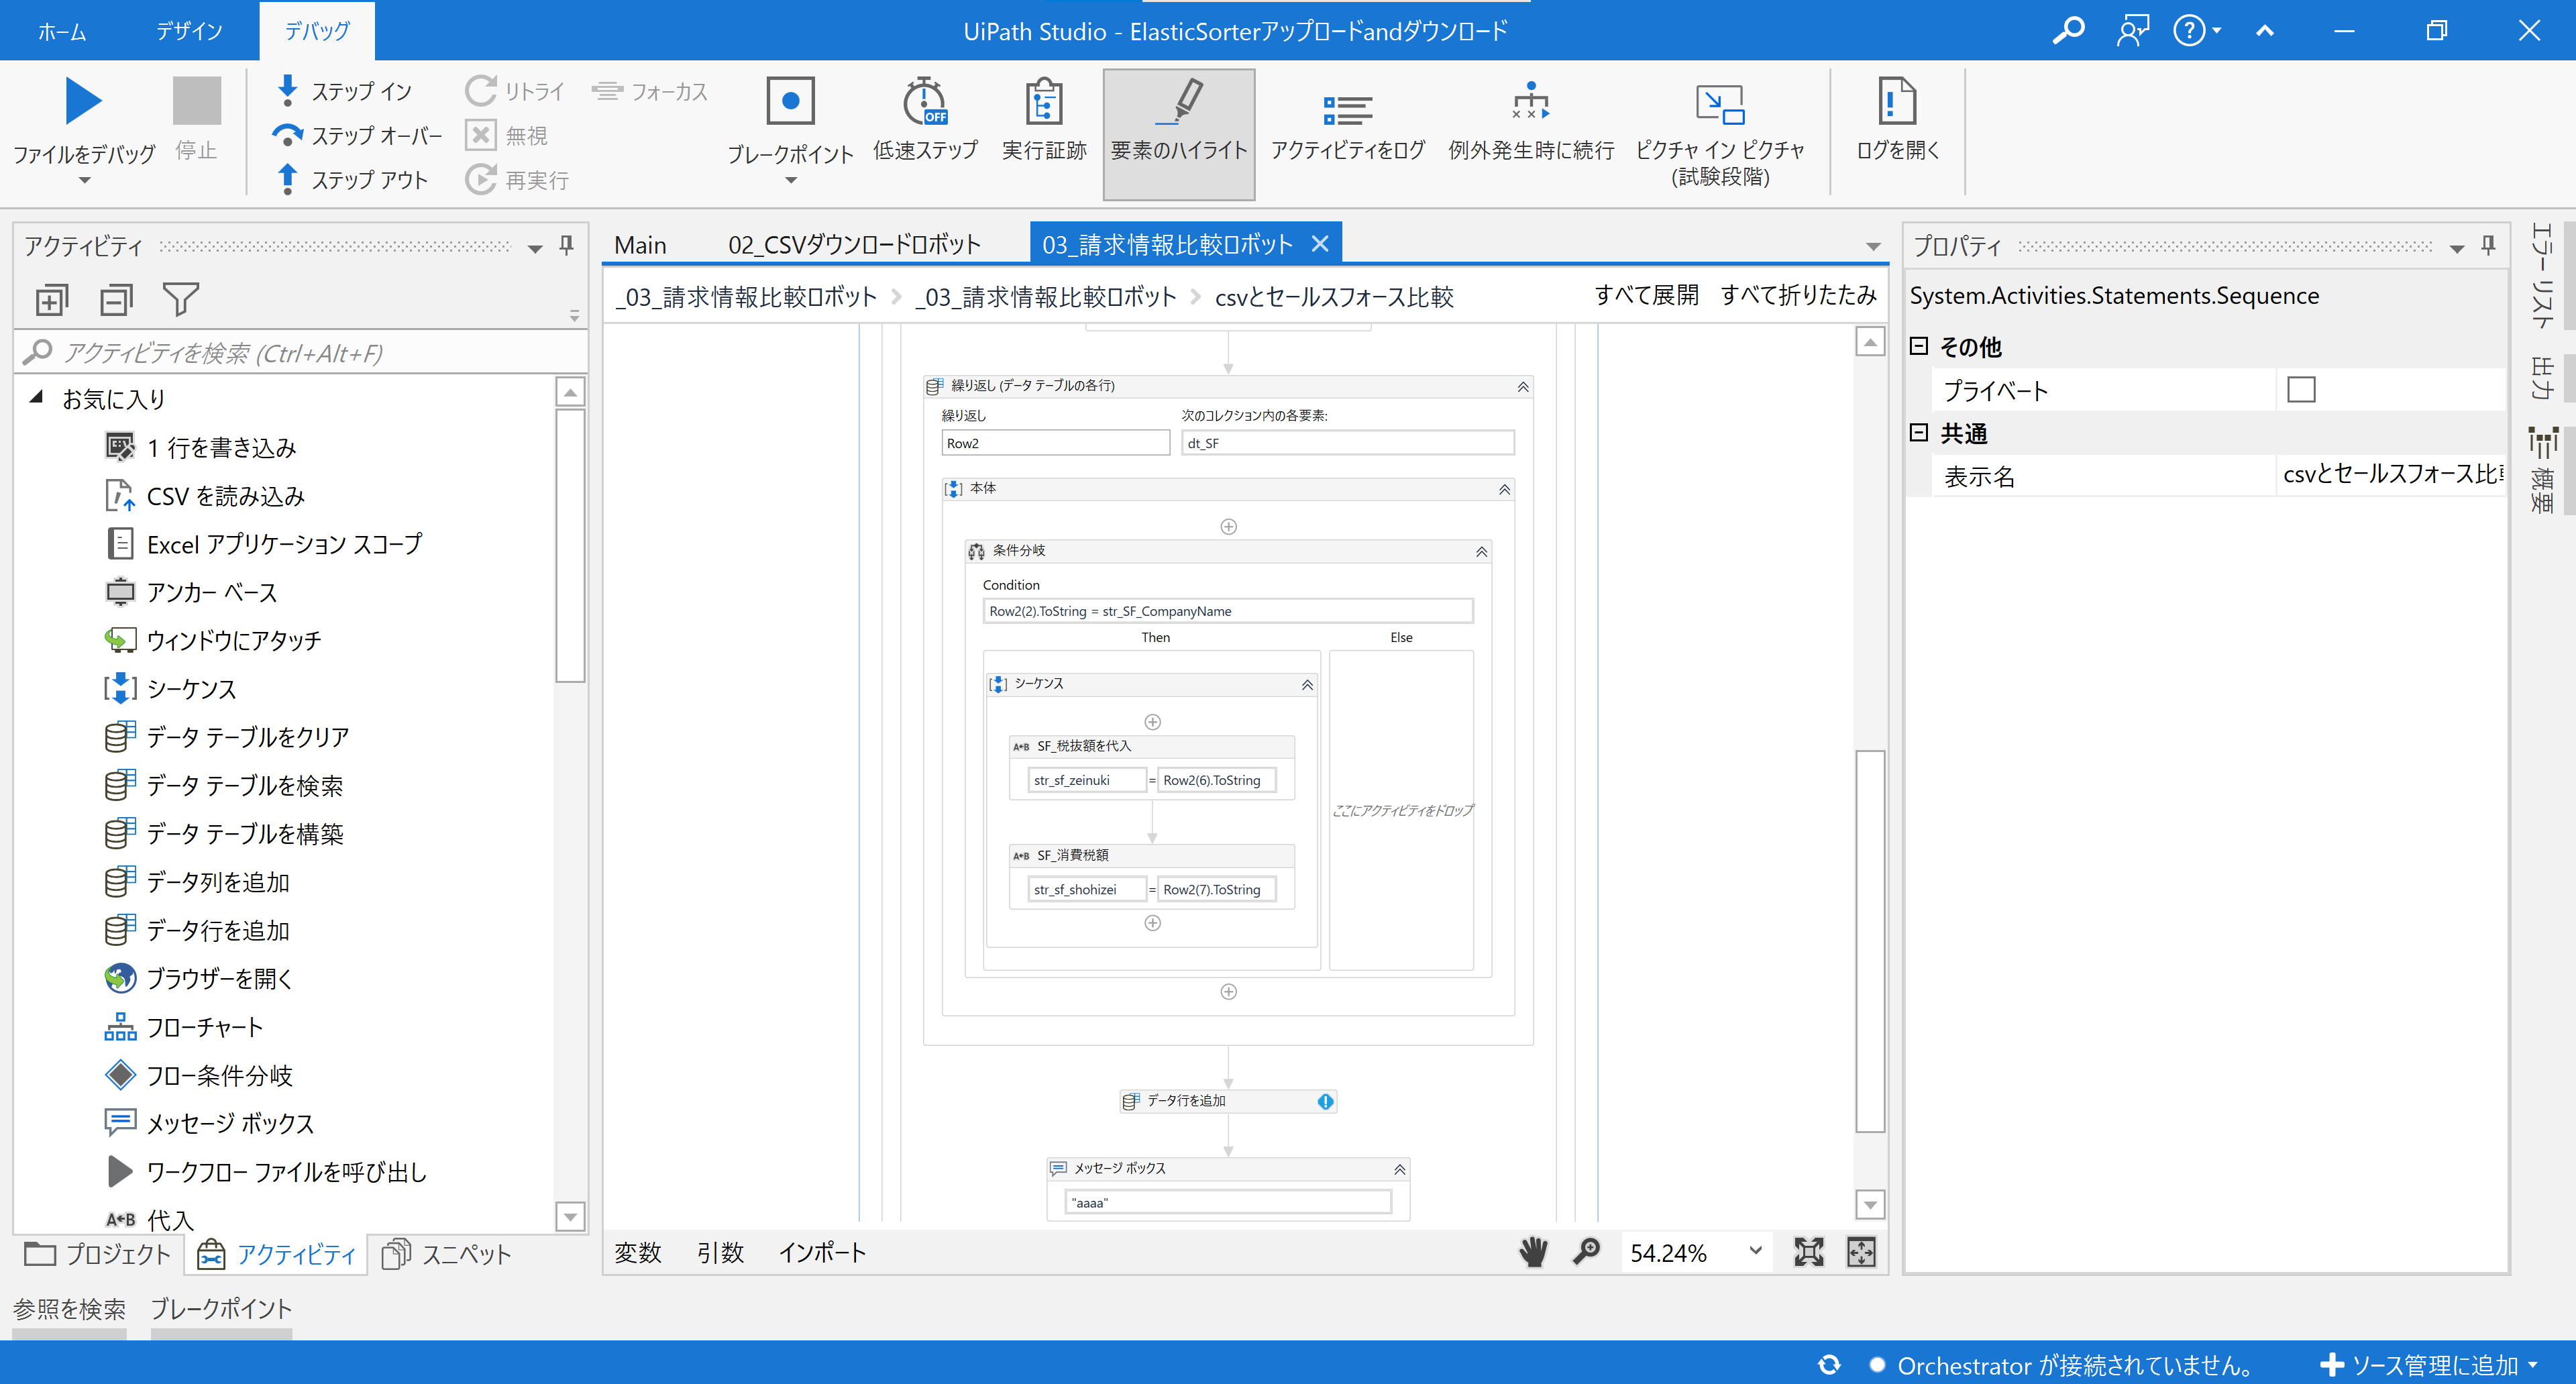Check the プライベート checkbox

[x=2300, y=389]
